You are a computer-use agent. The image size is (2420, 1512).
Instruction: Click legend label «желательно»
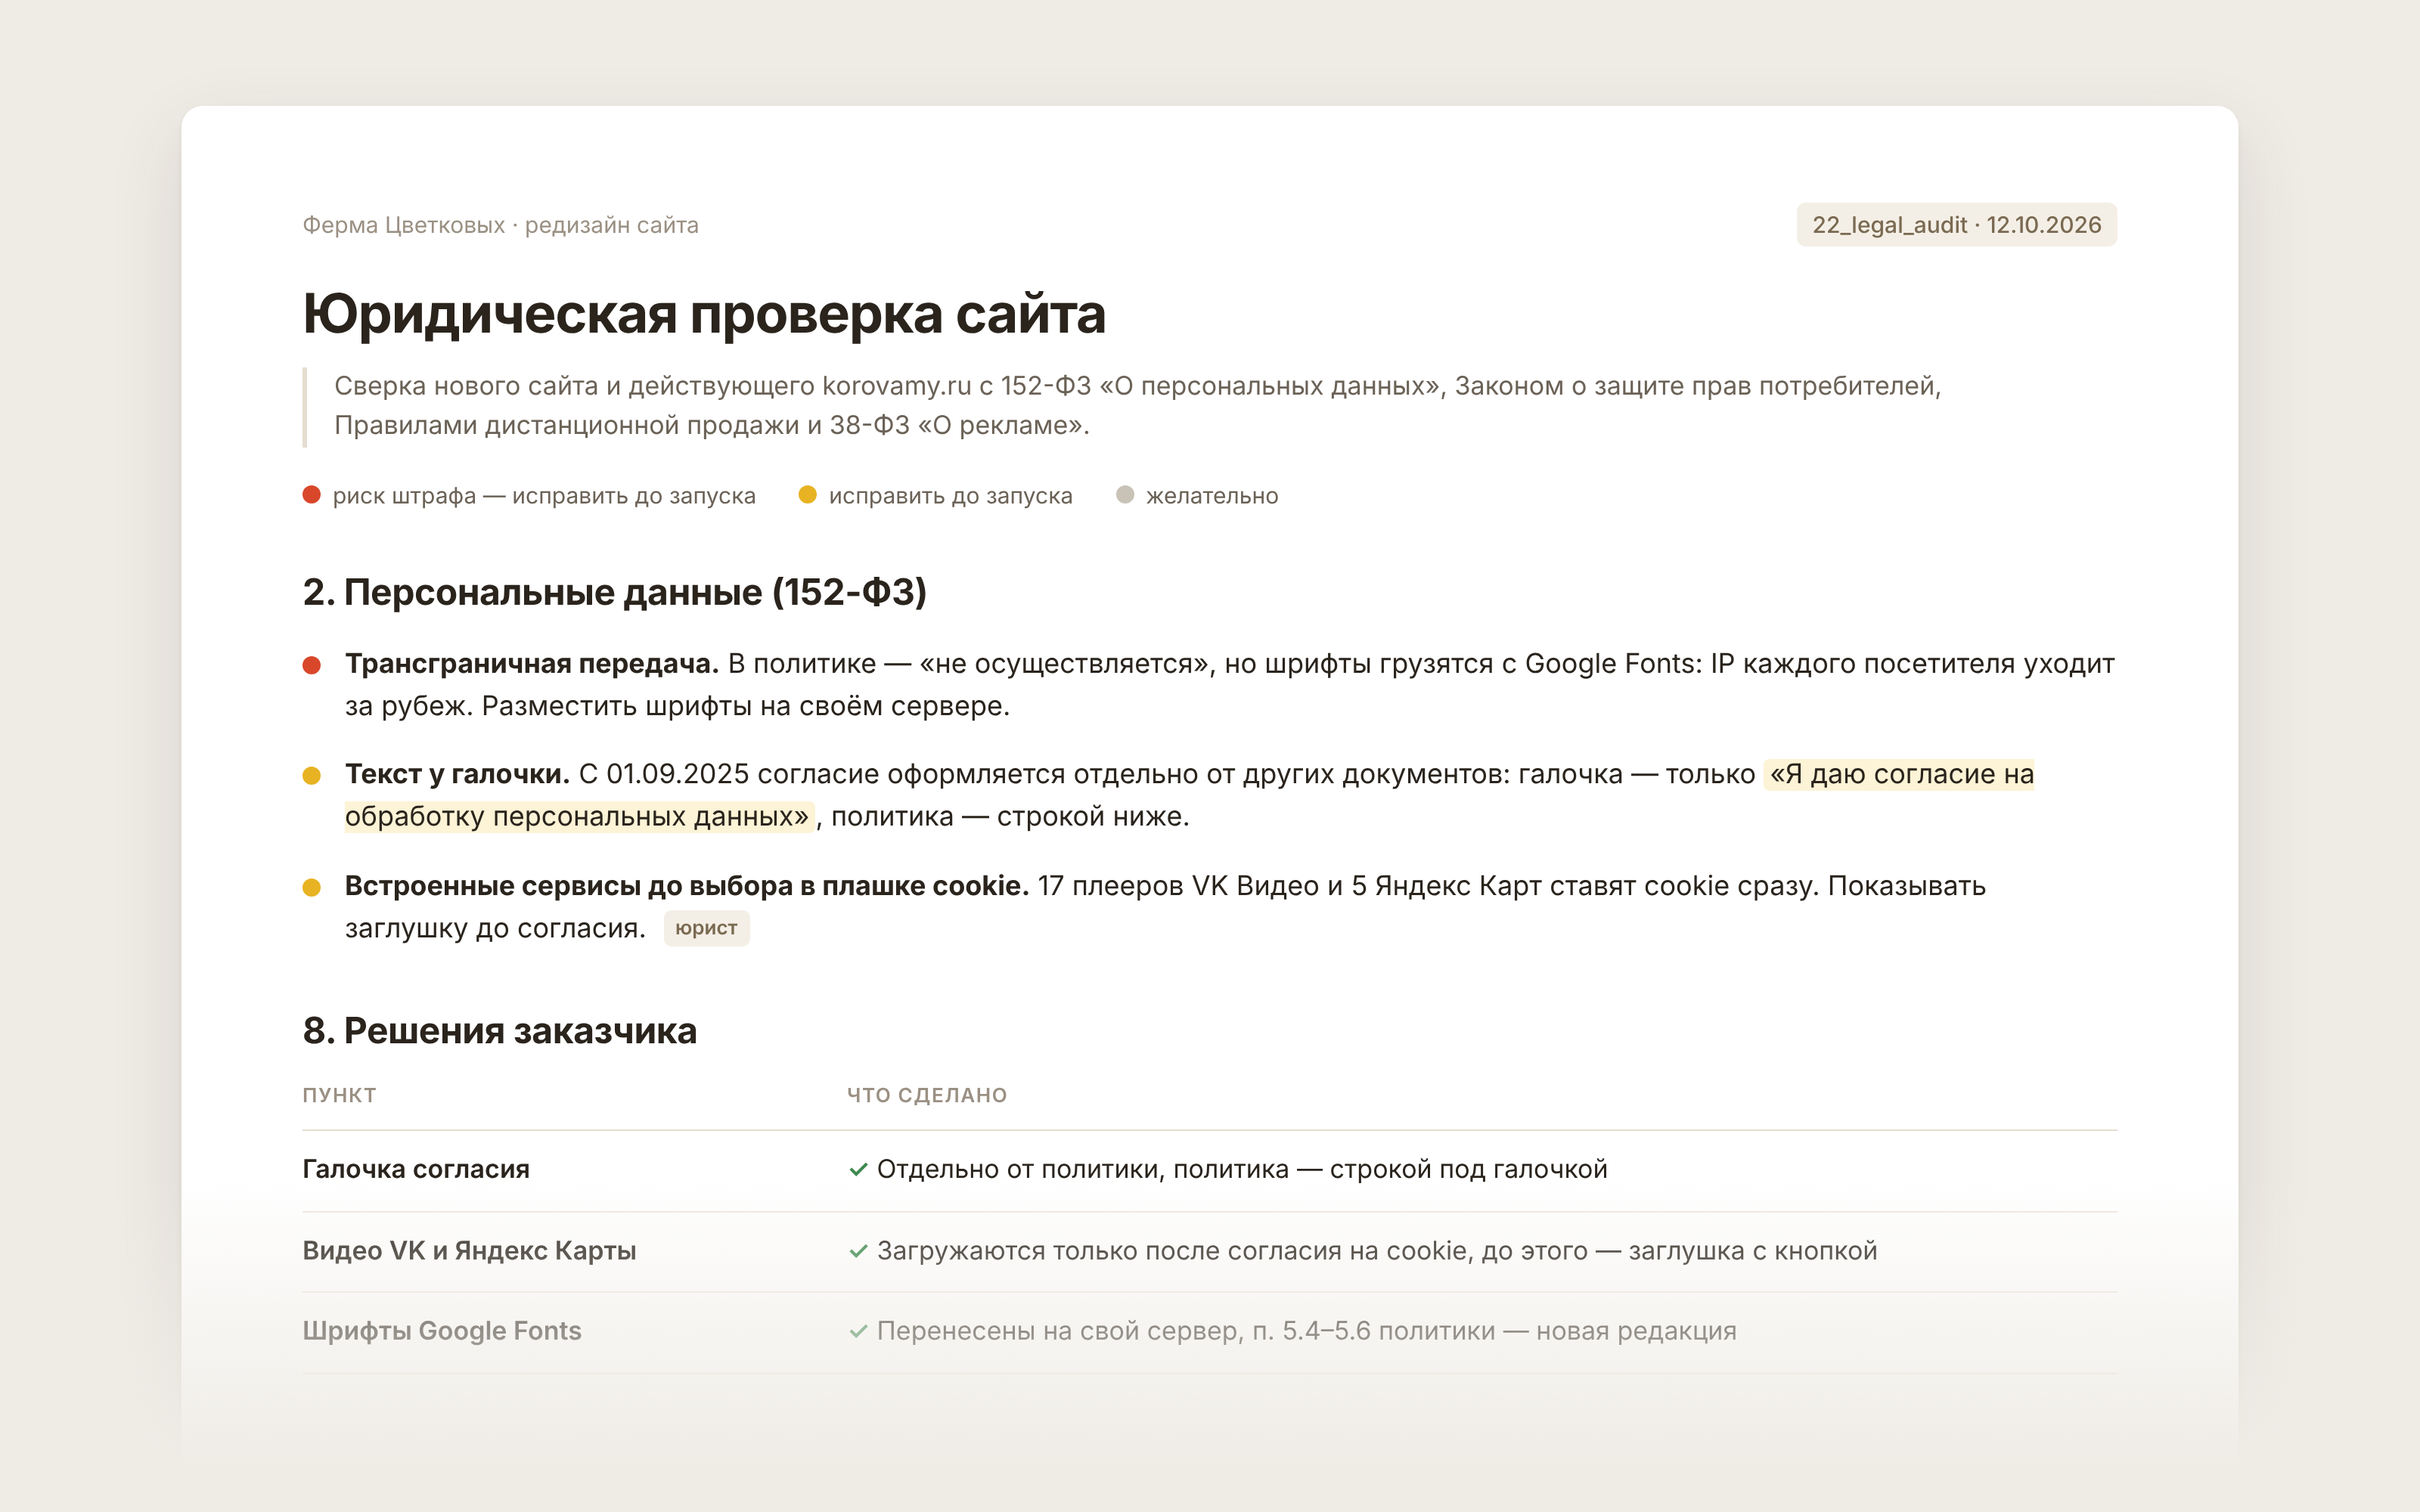(1212, 496)
